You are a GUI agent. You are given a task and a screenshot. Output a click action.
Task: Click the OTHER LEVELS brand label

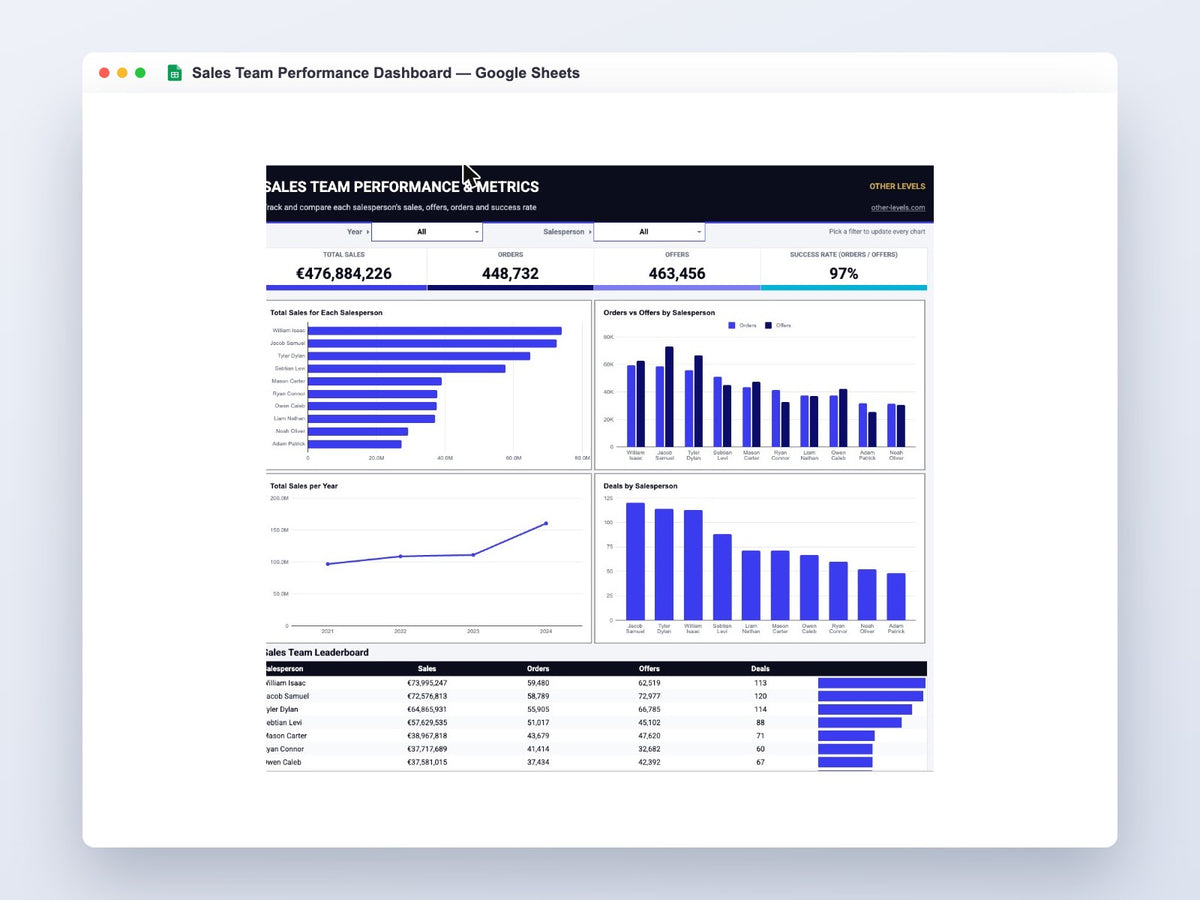(897, 186)
